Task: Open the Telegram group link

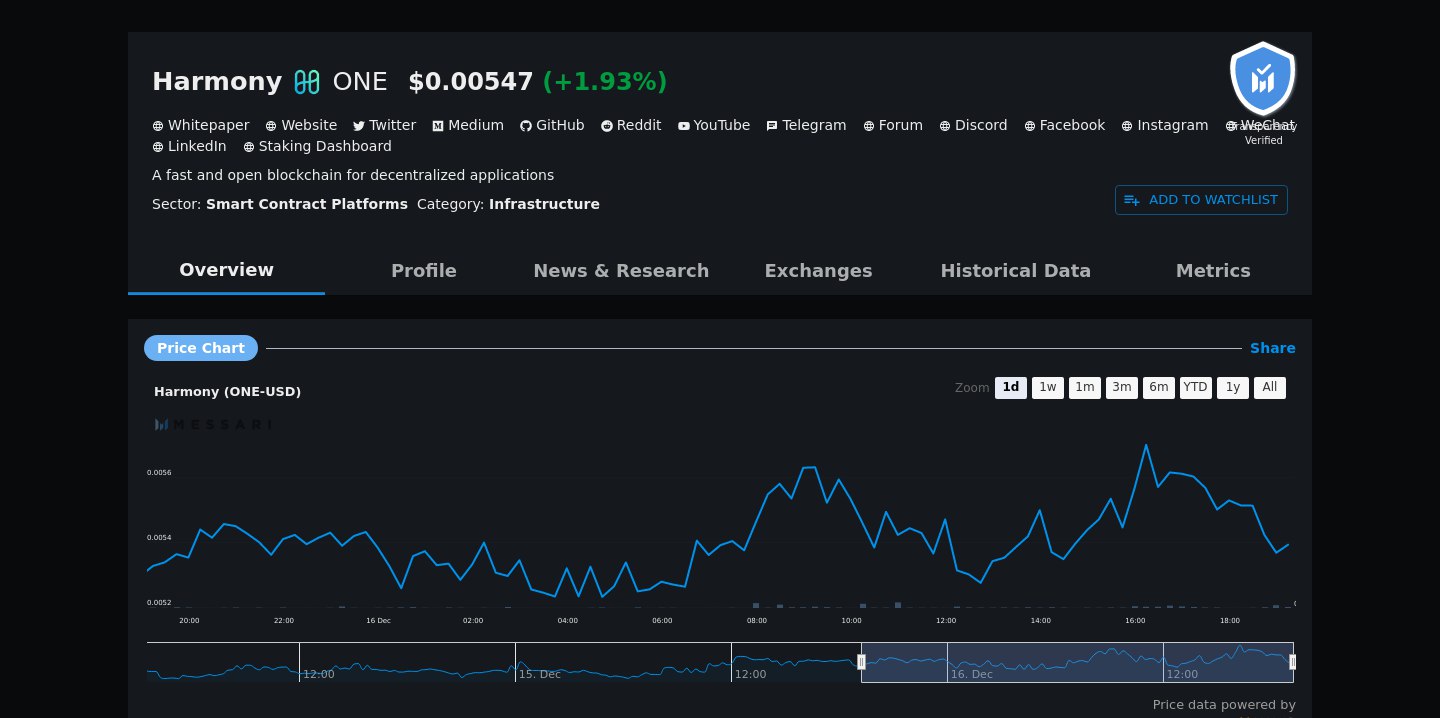Action: click(806, 126)
